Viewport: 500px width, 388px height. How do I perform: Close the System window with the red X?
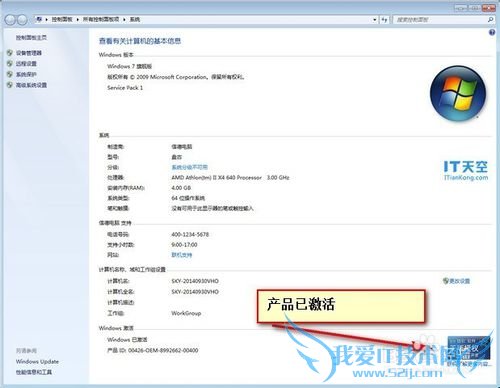coord(489,7)
